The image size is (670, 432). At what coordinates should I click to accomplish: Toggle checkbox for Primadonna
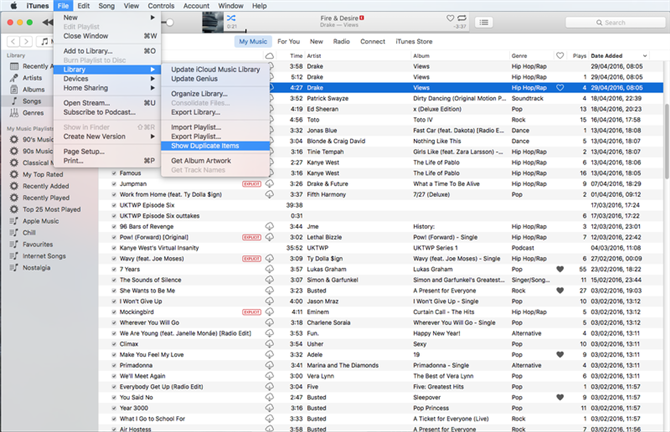114,365
